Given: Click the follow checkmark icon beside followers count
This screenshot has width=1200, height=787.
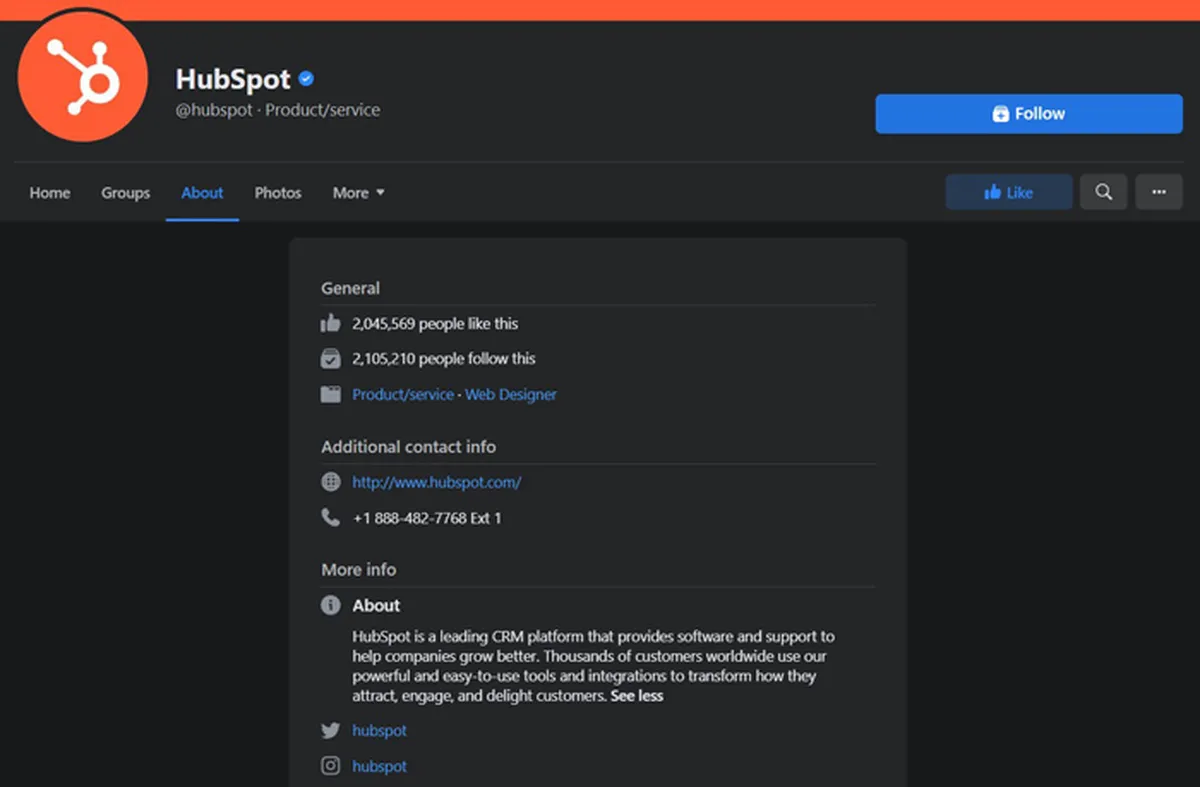Looking at the screenshot, I should point(331,358).
